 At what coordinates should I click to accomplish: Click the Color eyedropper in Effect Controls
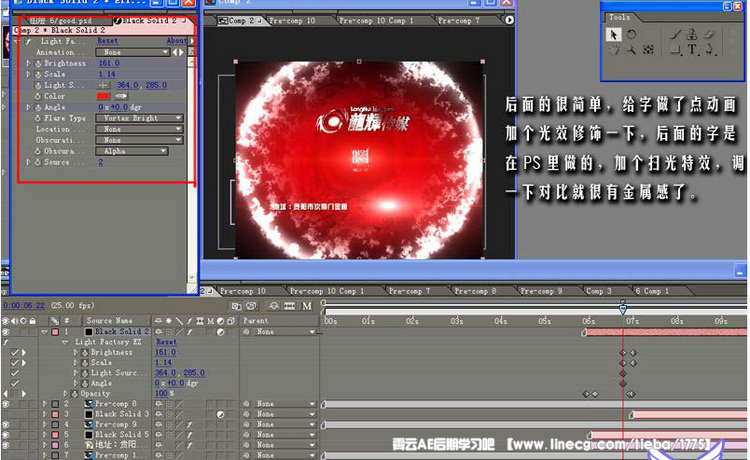[x=121, y=96]
